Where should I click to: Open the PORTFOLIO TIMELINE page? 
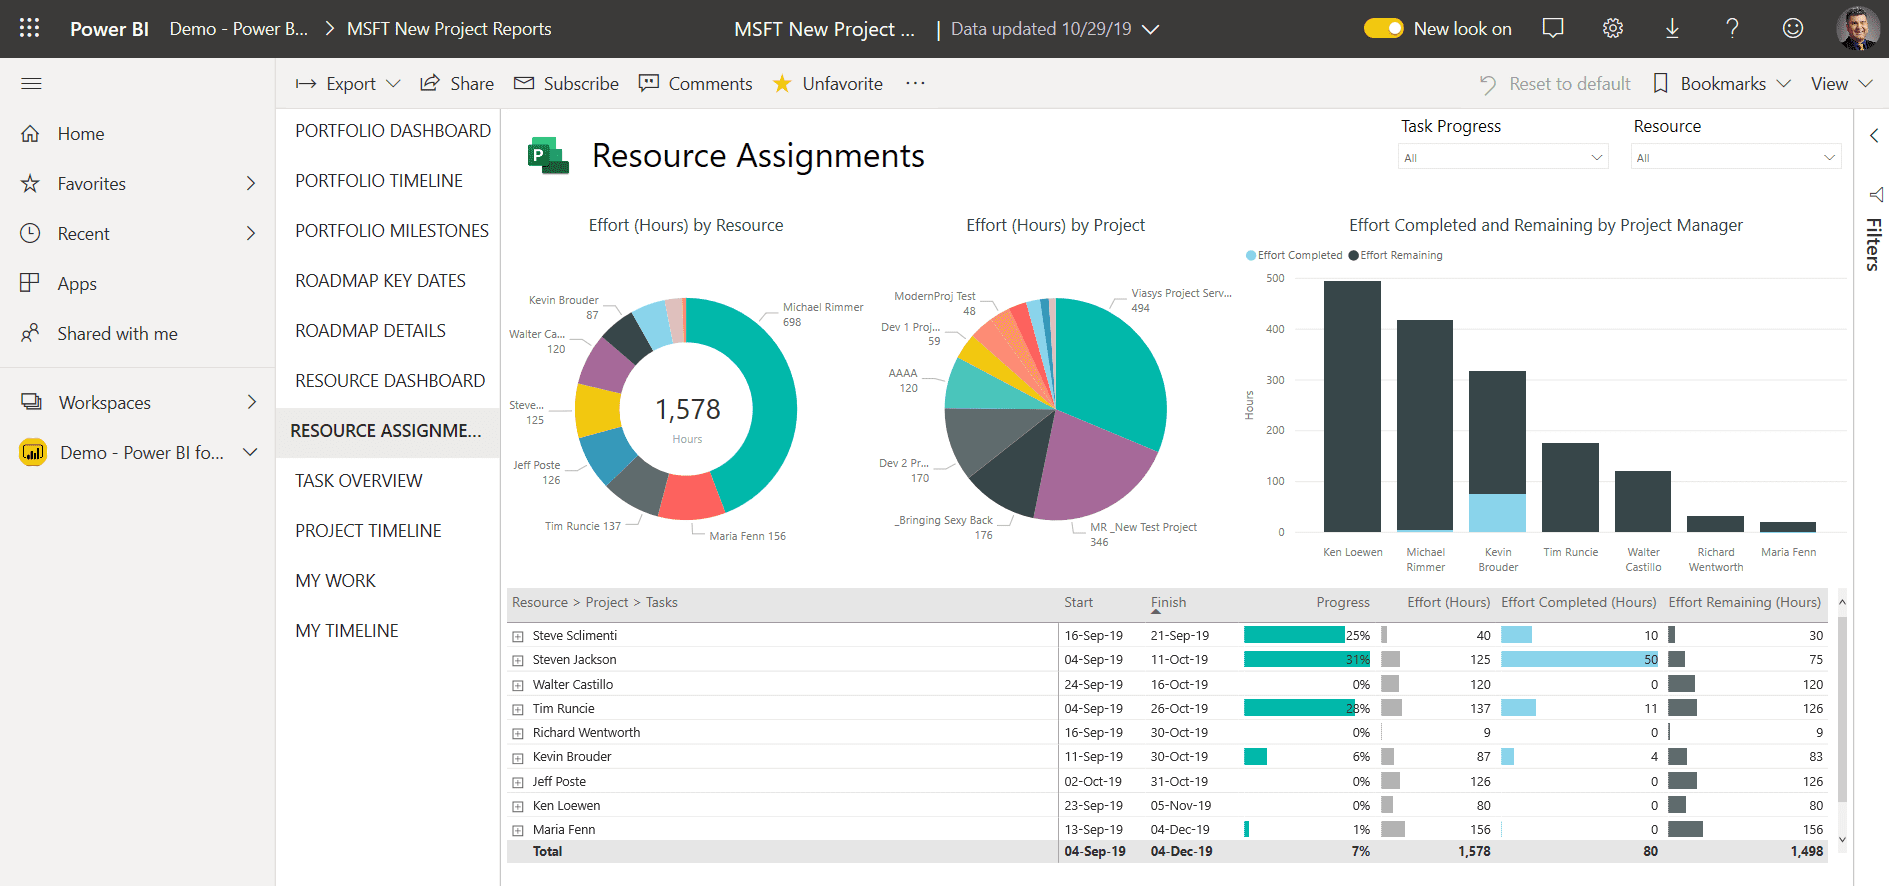379,181
